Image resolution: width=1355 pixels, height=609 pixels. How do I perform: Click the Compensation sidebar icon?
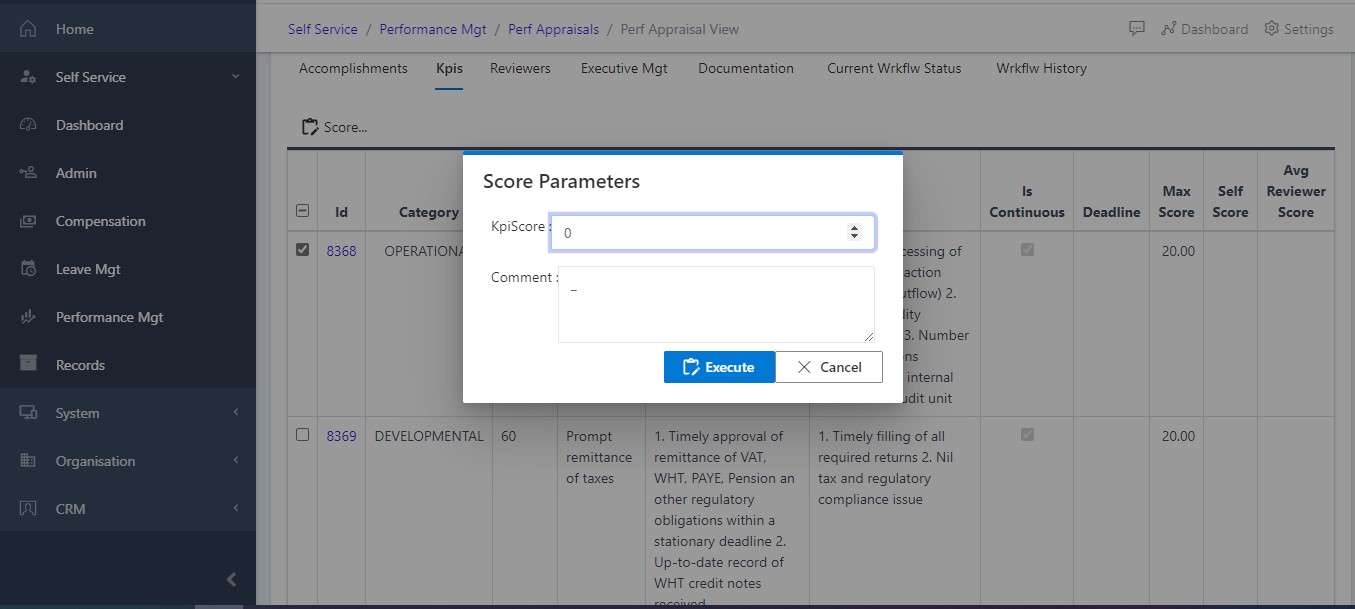tap(27, 220)
